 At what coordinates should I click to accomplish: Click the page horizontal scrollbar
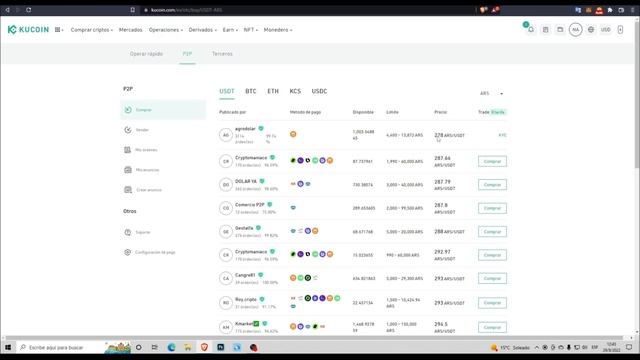[x=314, y=338]
